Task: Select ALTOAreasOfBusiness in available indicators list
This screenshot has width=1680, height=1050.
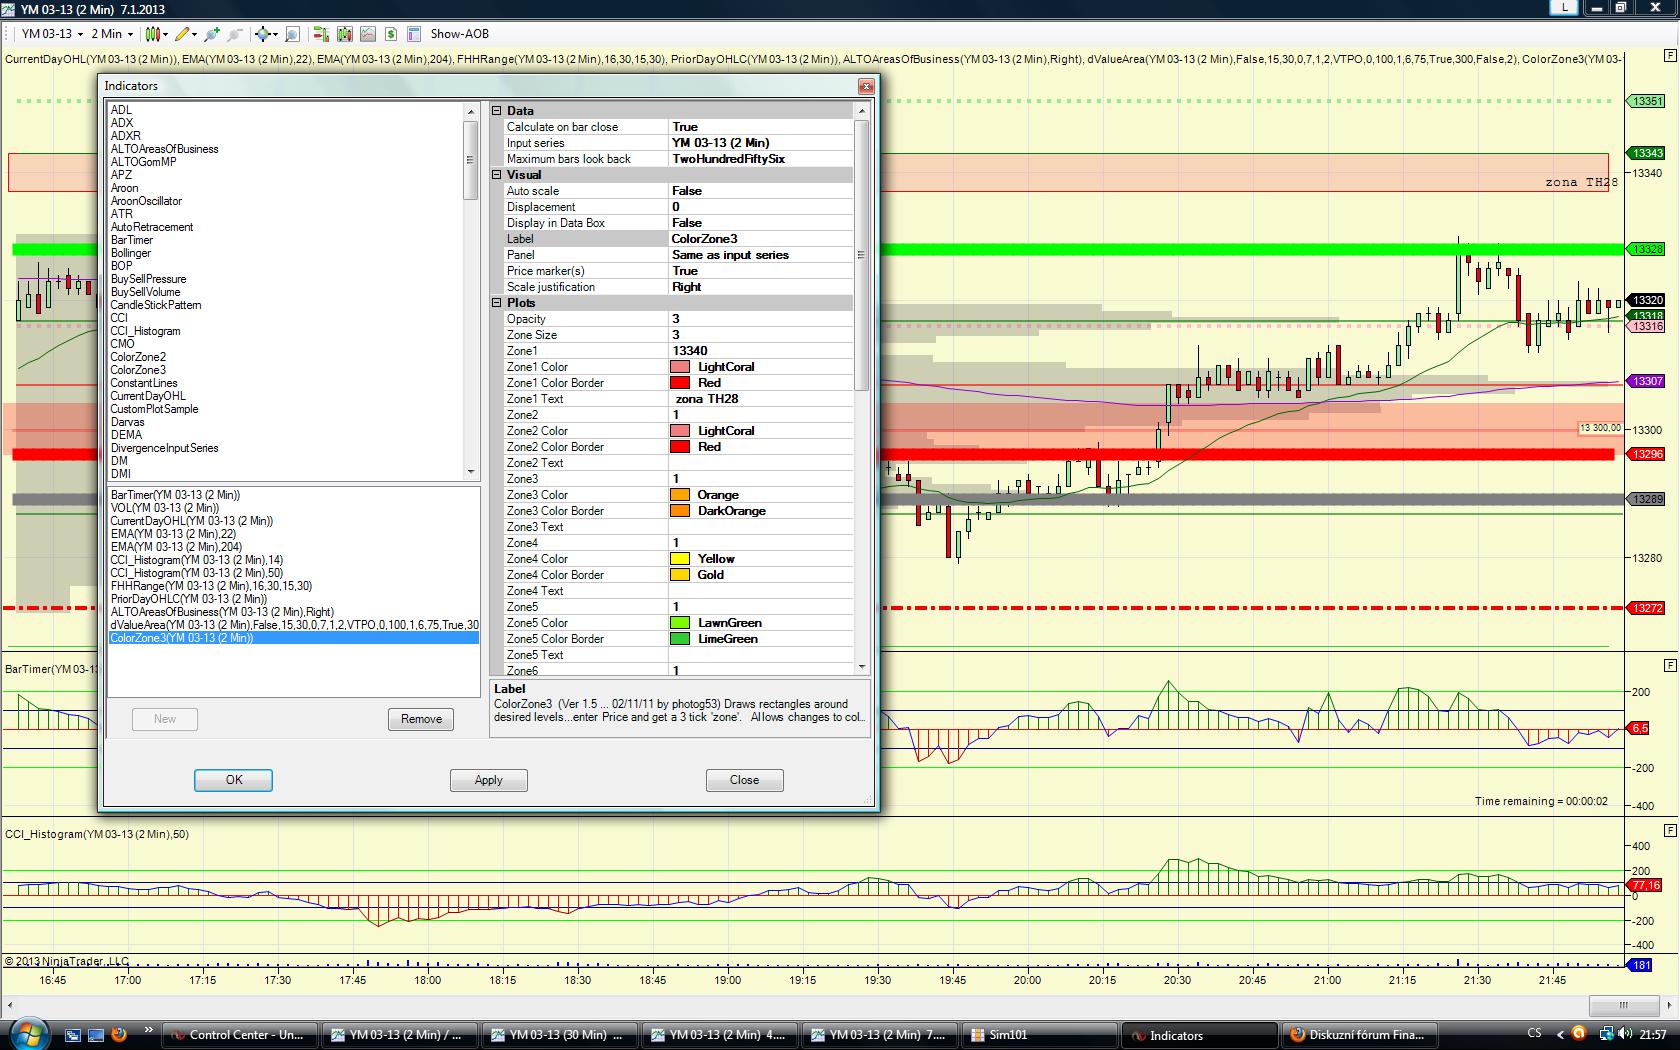Action: point(164,149)
